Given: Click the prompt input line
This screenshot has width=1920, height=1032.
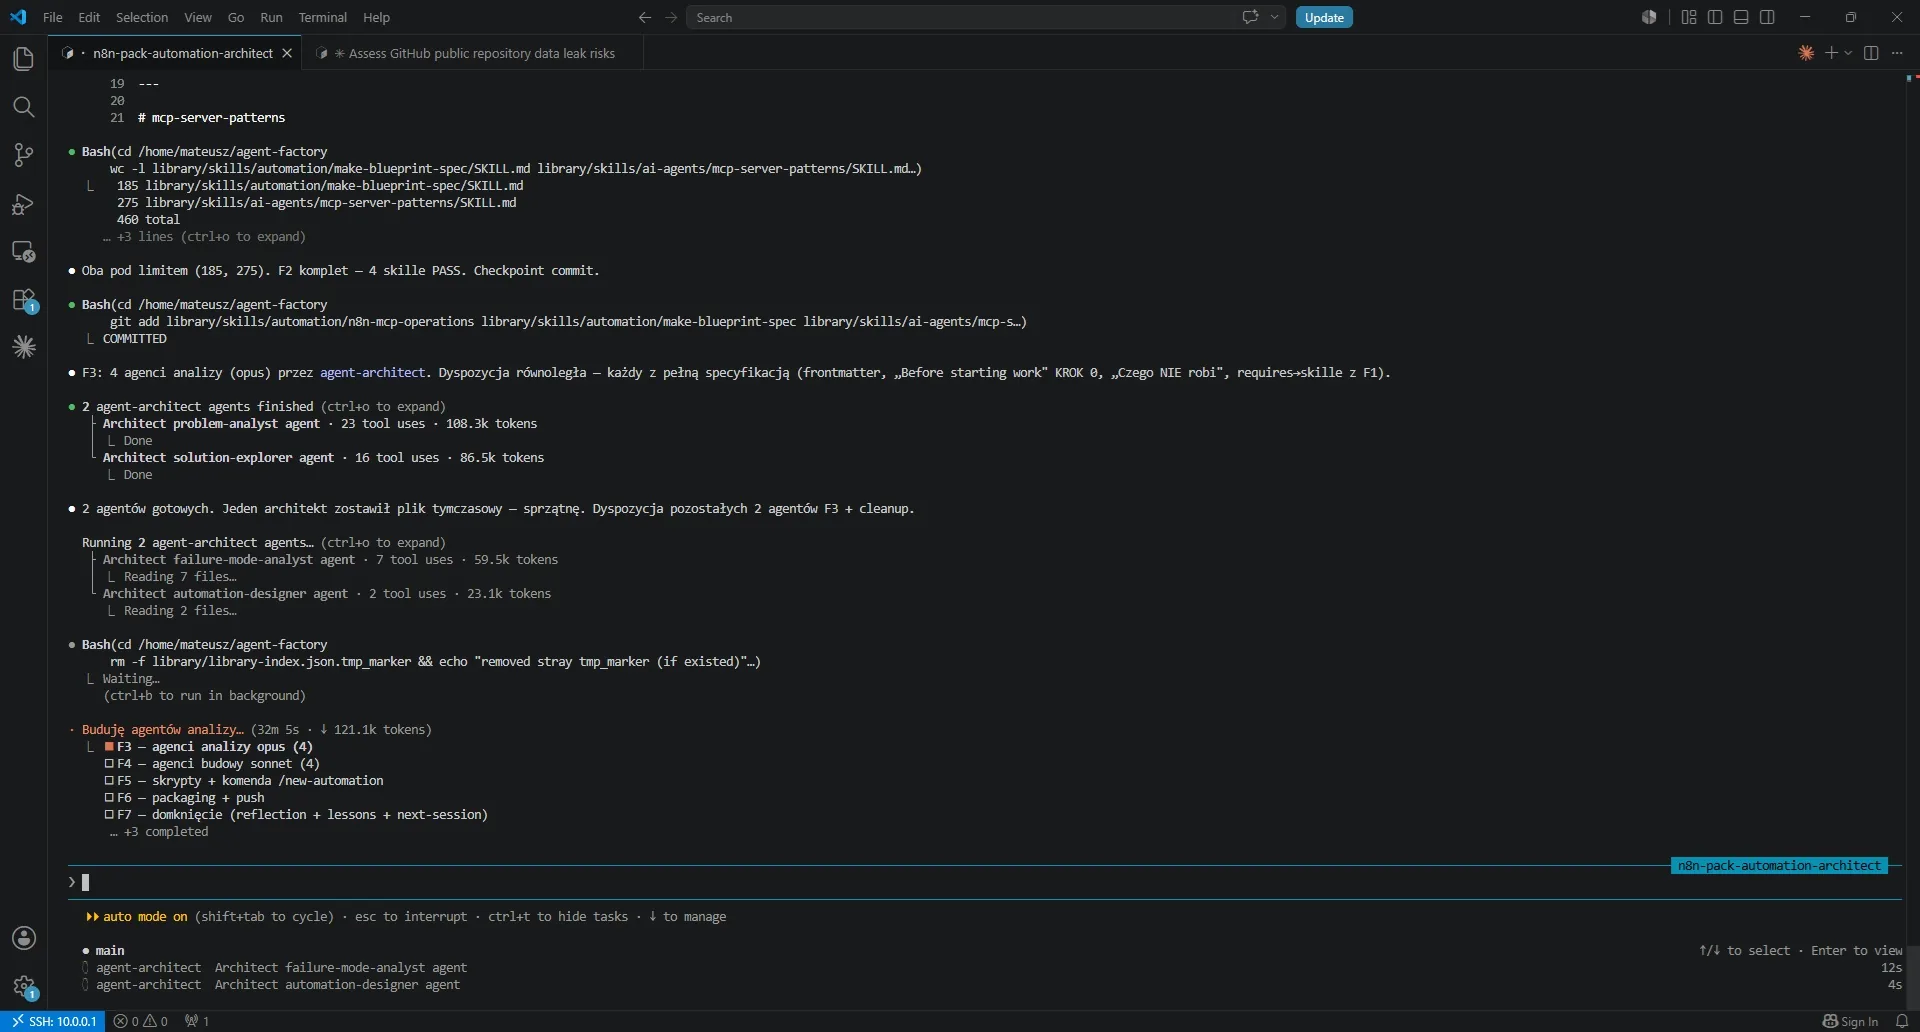Looking at the screenshot, I should (x=985, y=882).
